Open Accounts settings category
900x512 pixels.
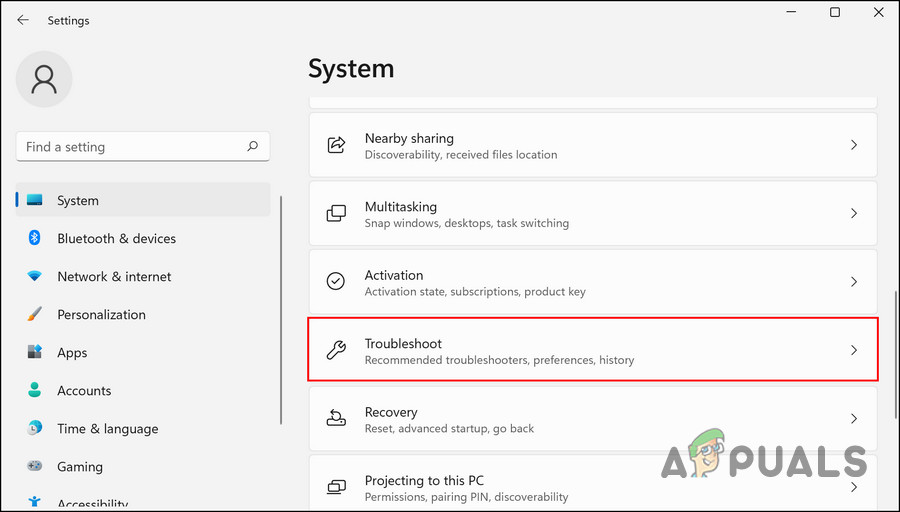(143, 390)
